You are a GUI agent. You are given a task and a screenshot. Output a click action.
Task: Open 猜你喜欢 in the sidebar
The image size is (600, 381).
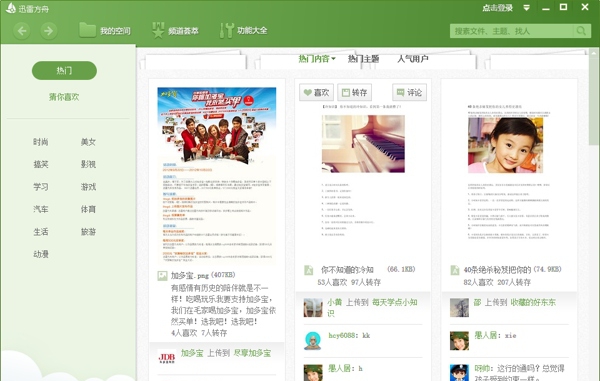pos(64,97)
